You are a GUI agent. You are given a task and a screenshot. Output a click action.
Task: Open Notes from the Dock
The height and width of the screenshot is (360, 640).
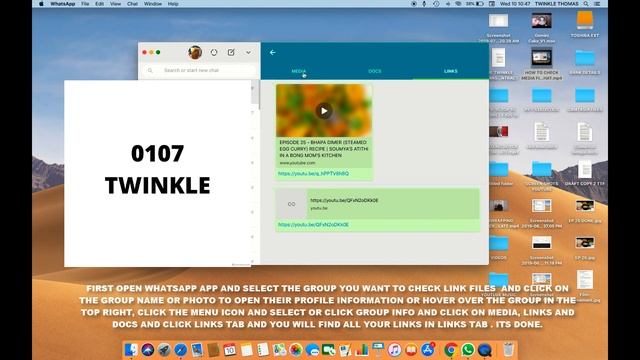tap(247, 350)
